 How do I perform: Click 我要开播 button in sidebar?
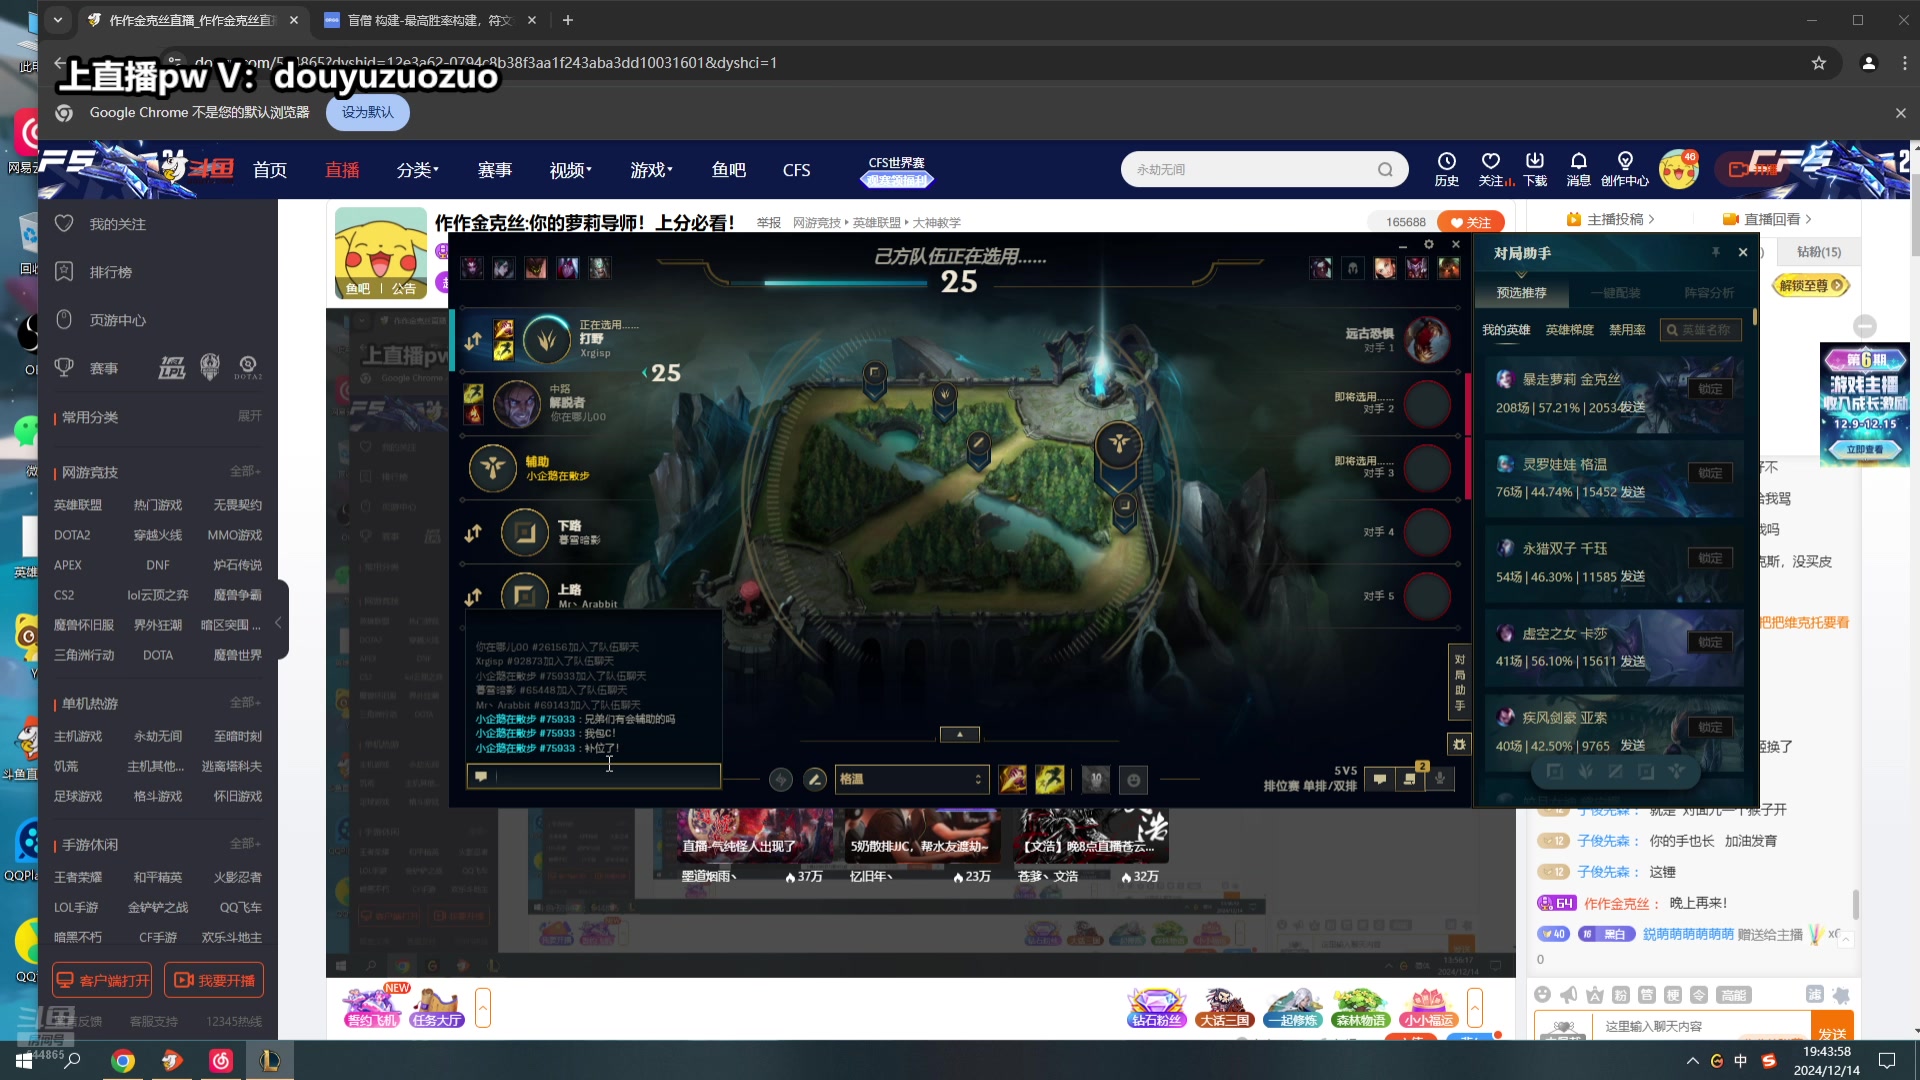click(214, 980)
